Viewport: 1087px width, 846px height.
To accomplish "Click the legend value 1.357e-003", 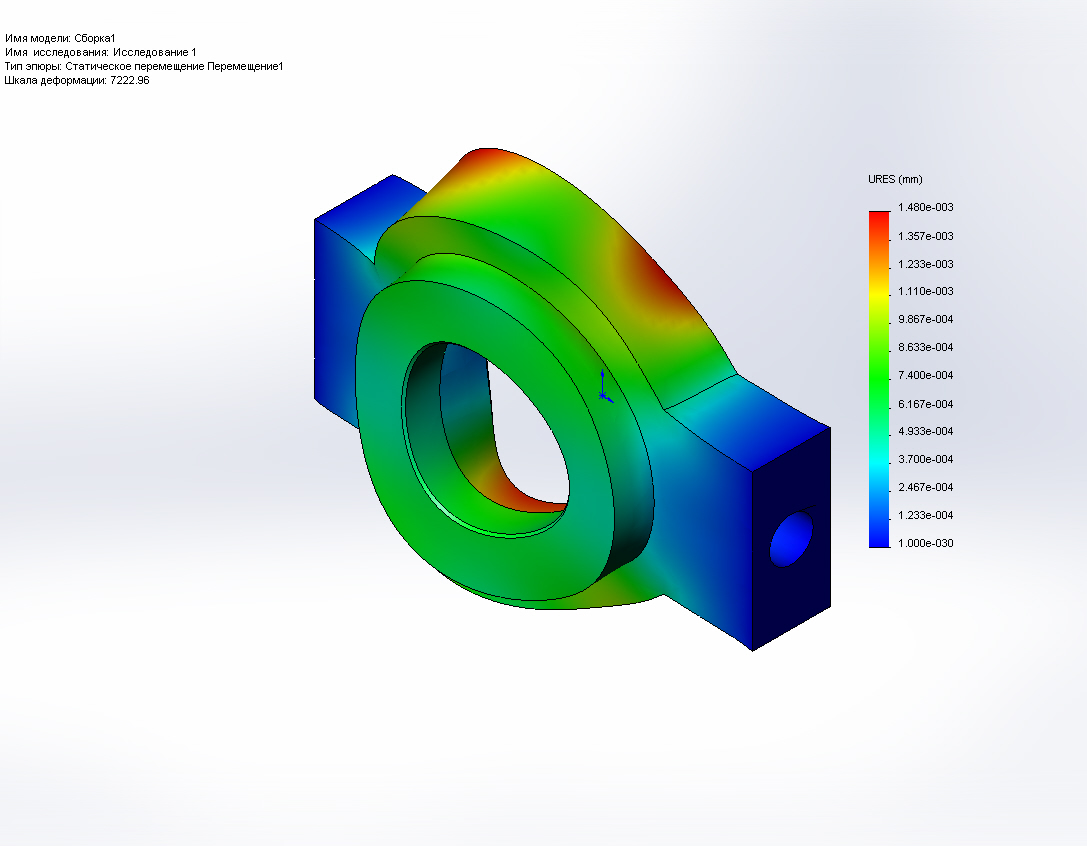I will [x=925, y=236].
